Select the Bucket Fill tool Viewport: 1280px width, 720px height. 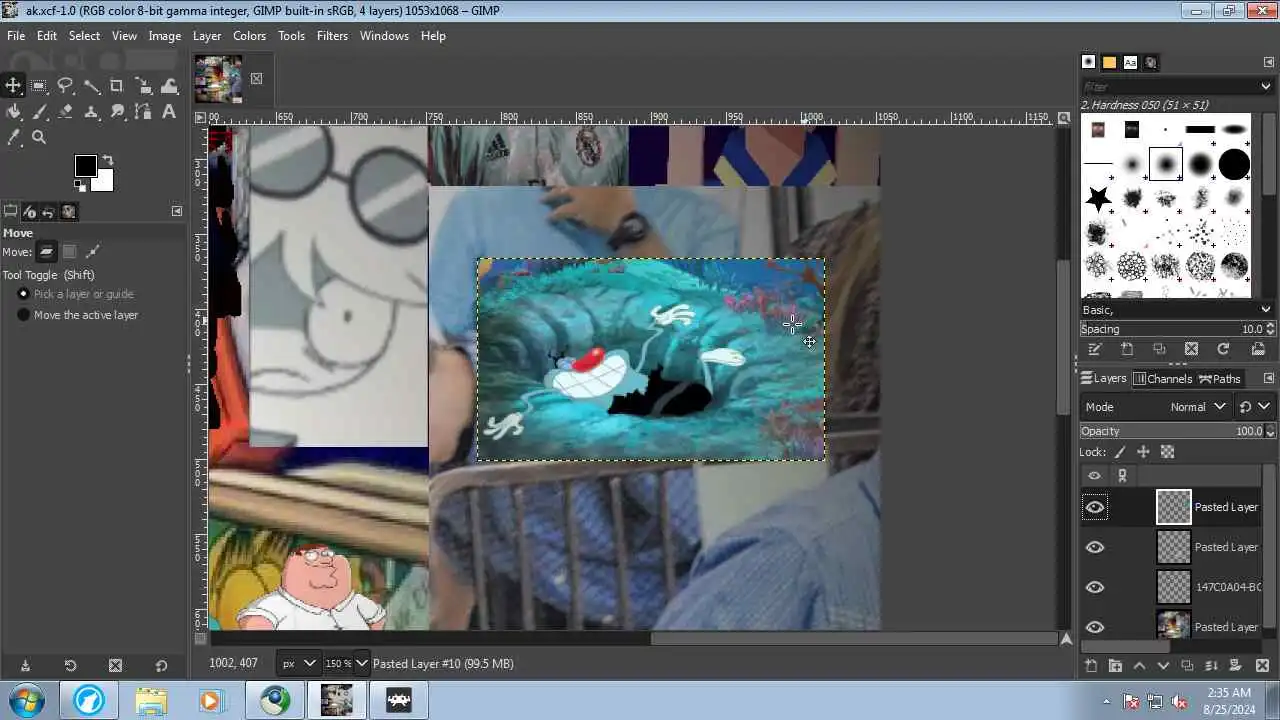tap(13, 112)
